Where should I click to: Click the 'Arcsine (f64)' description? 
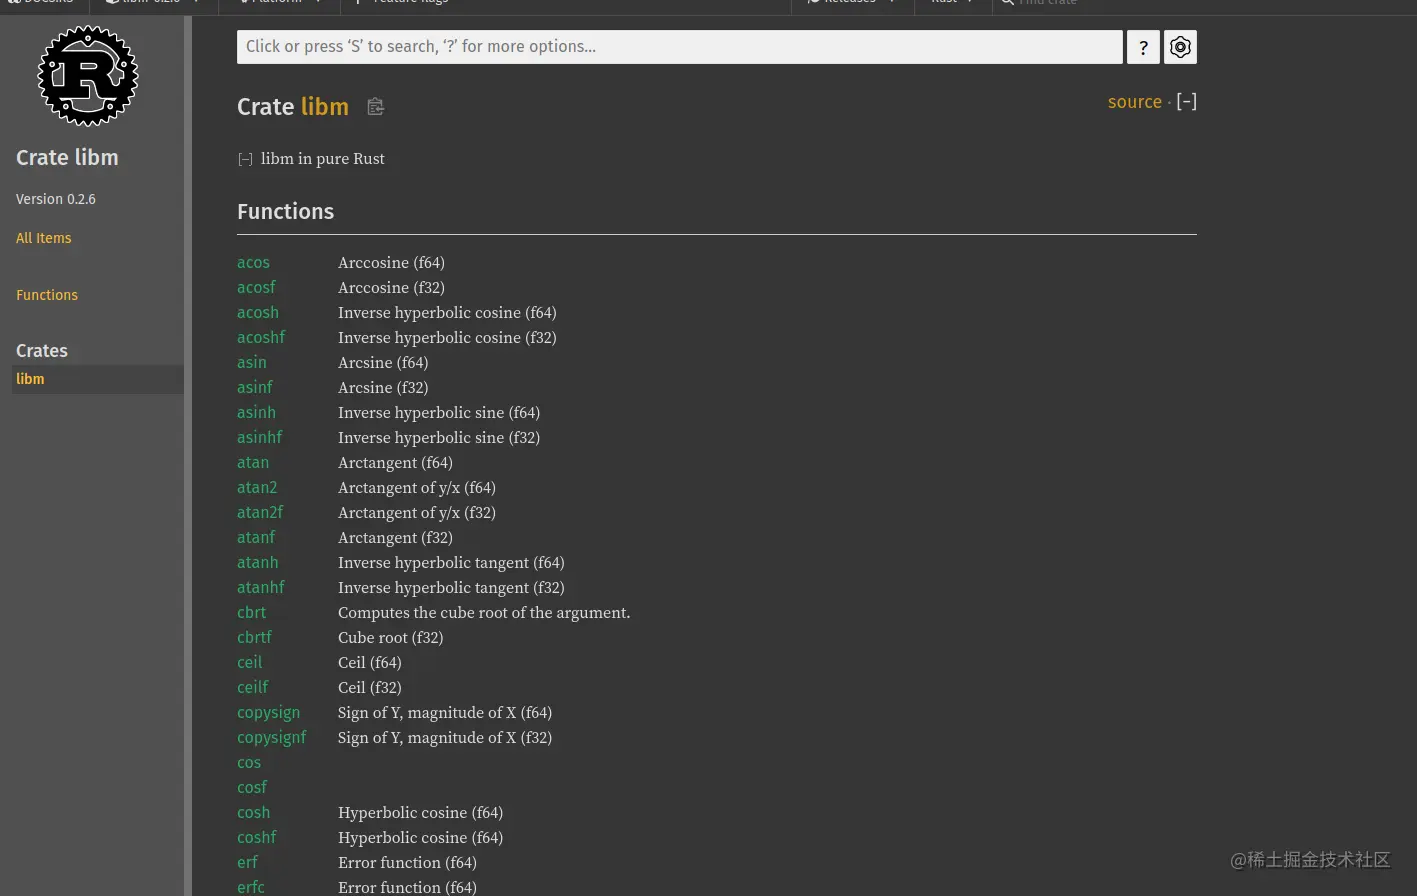(x=383, y=362)
